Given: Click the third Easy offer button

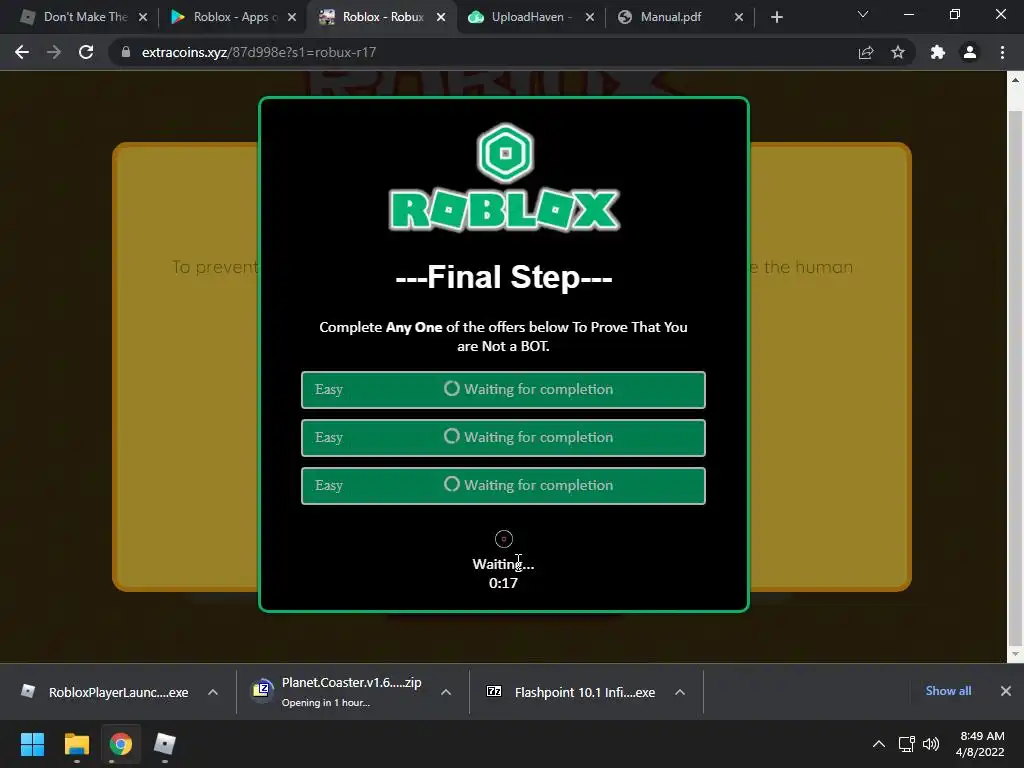Looking at the screenshot, I should 503,486.
